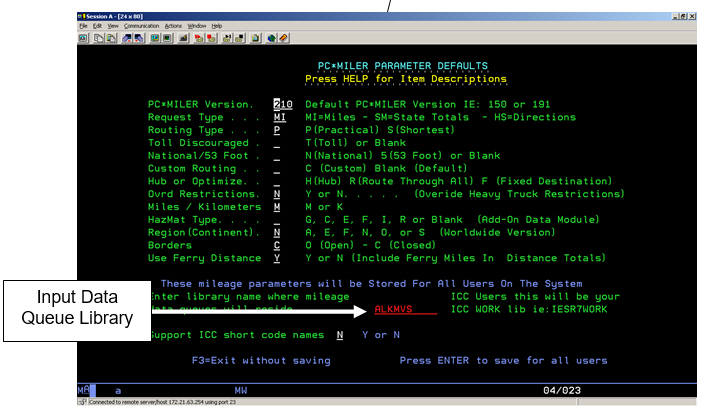The width and height of the screenshot is (714, 412).
Task: Click the Session A title bar text
Action: coord(115,16)
